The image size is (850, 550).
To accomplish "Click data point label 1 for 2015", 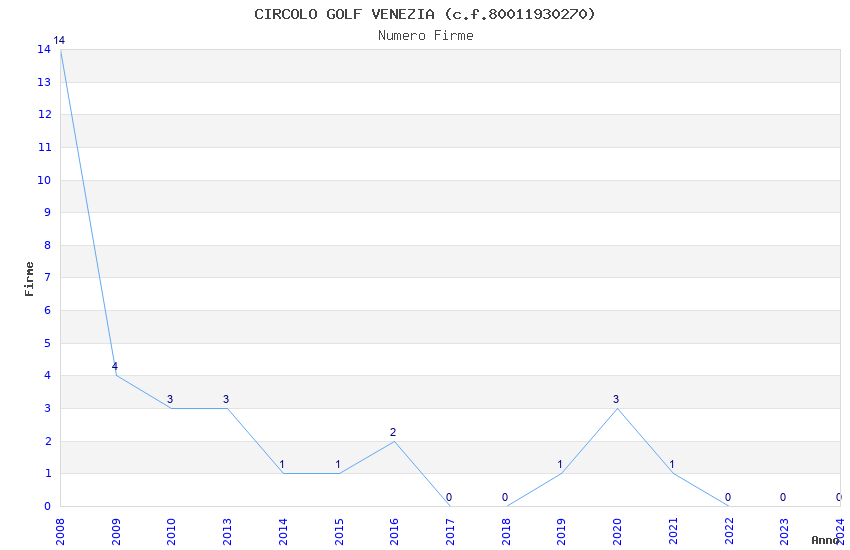I will [x=338, y=464].
